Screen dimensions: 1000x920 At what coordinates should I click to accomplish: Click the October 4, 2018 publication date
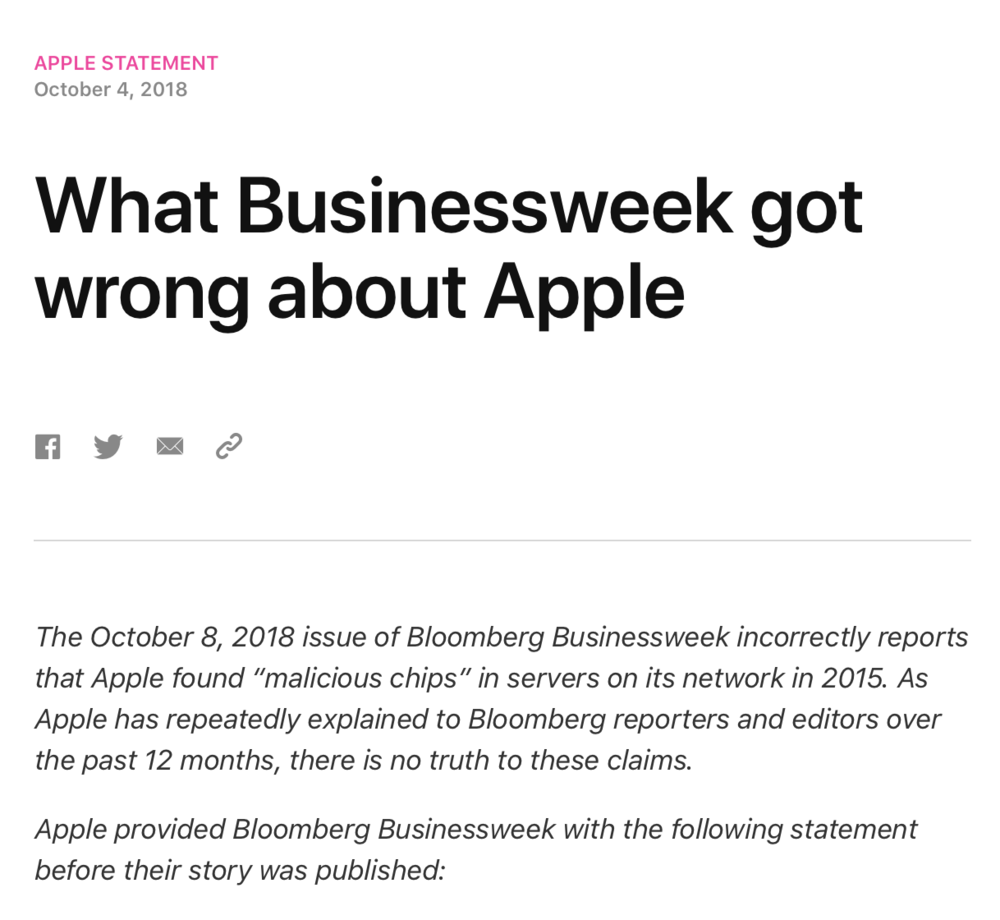[111, 89]
